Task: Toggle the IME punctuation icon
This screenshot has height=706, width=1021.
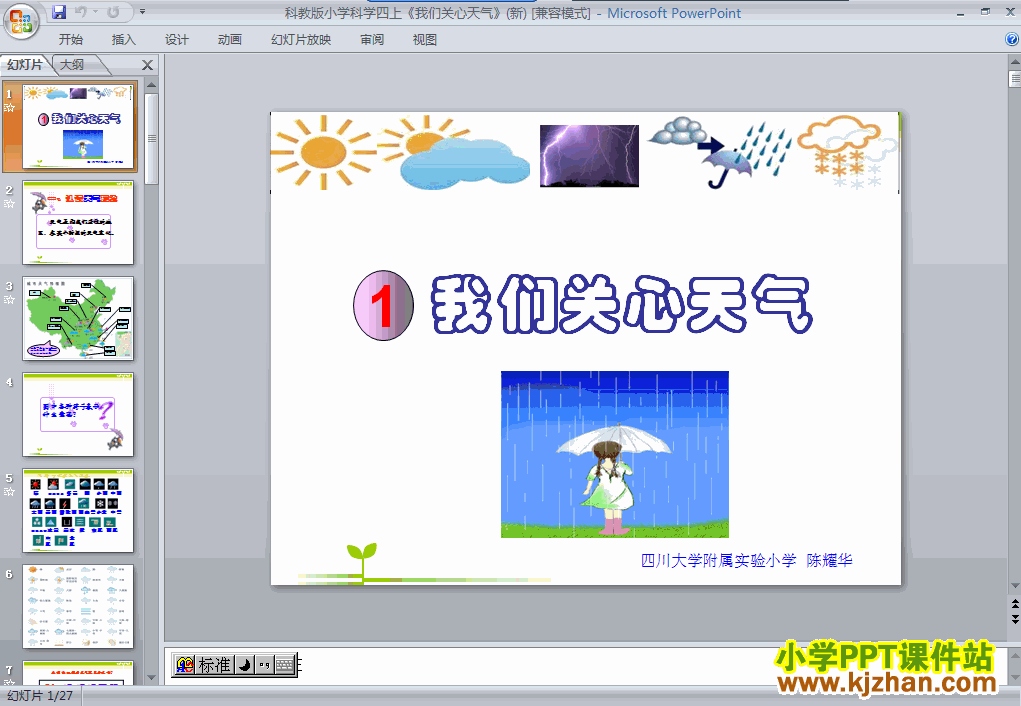Action: point(264,665)
